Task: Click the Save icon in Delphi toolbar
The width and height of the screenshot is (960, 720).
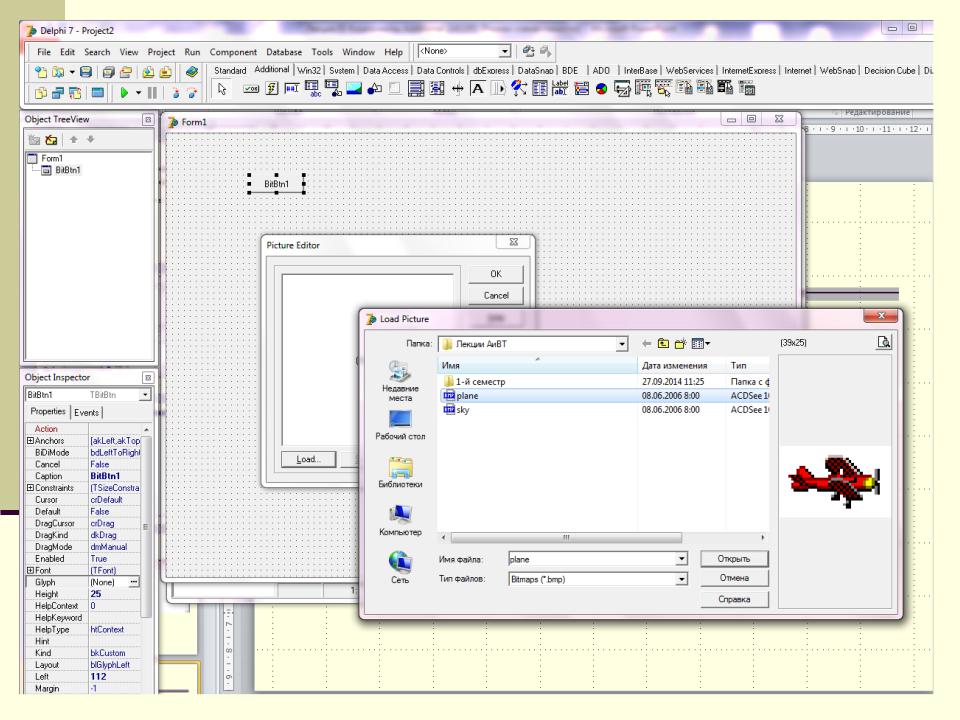Action: [x=86, y=72]
